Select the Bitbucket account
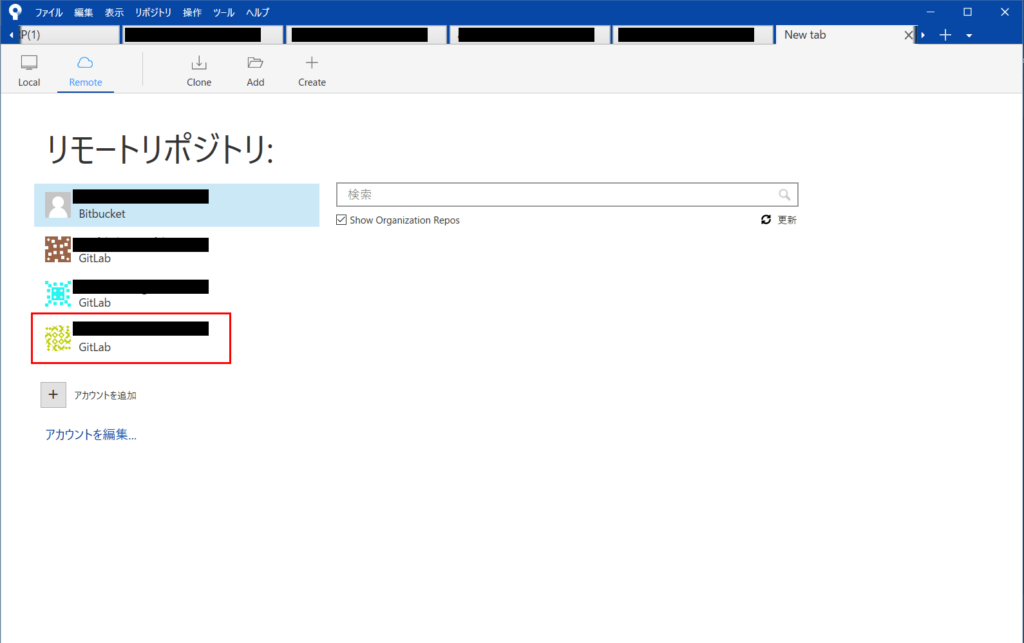Screen dimensions: 1024x643 [176, 205]
